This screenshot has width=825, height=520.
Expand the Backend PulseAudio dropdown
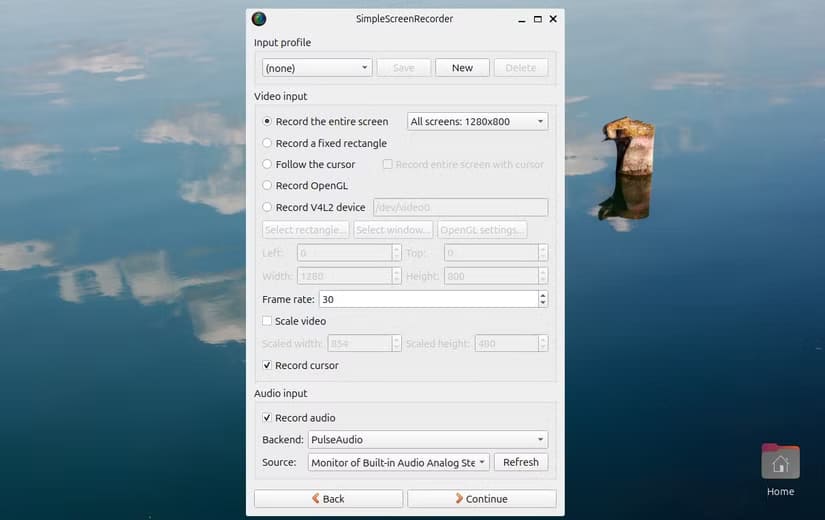pyautogui.click(x=428, y=439)
